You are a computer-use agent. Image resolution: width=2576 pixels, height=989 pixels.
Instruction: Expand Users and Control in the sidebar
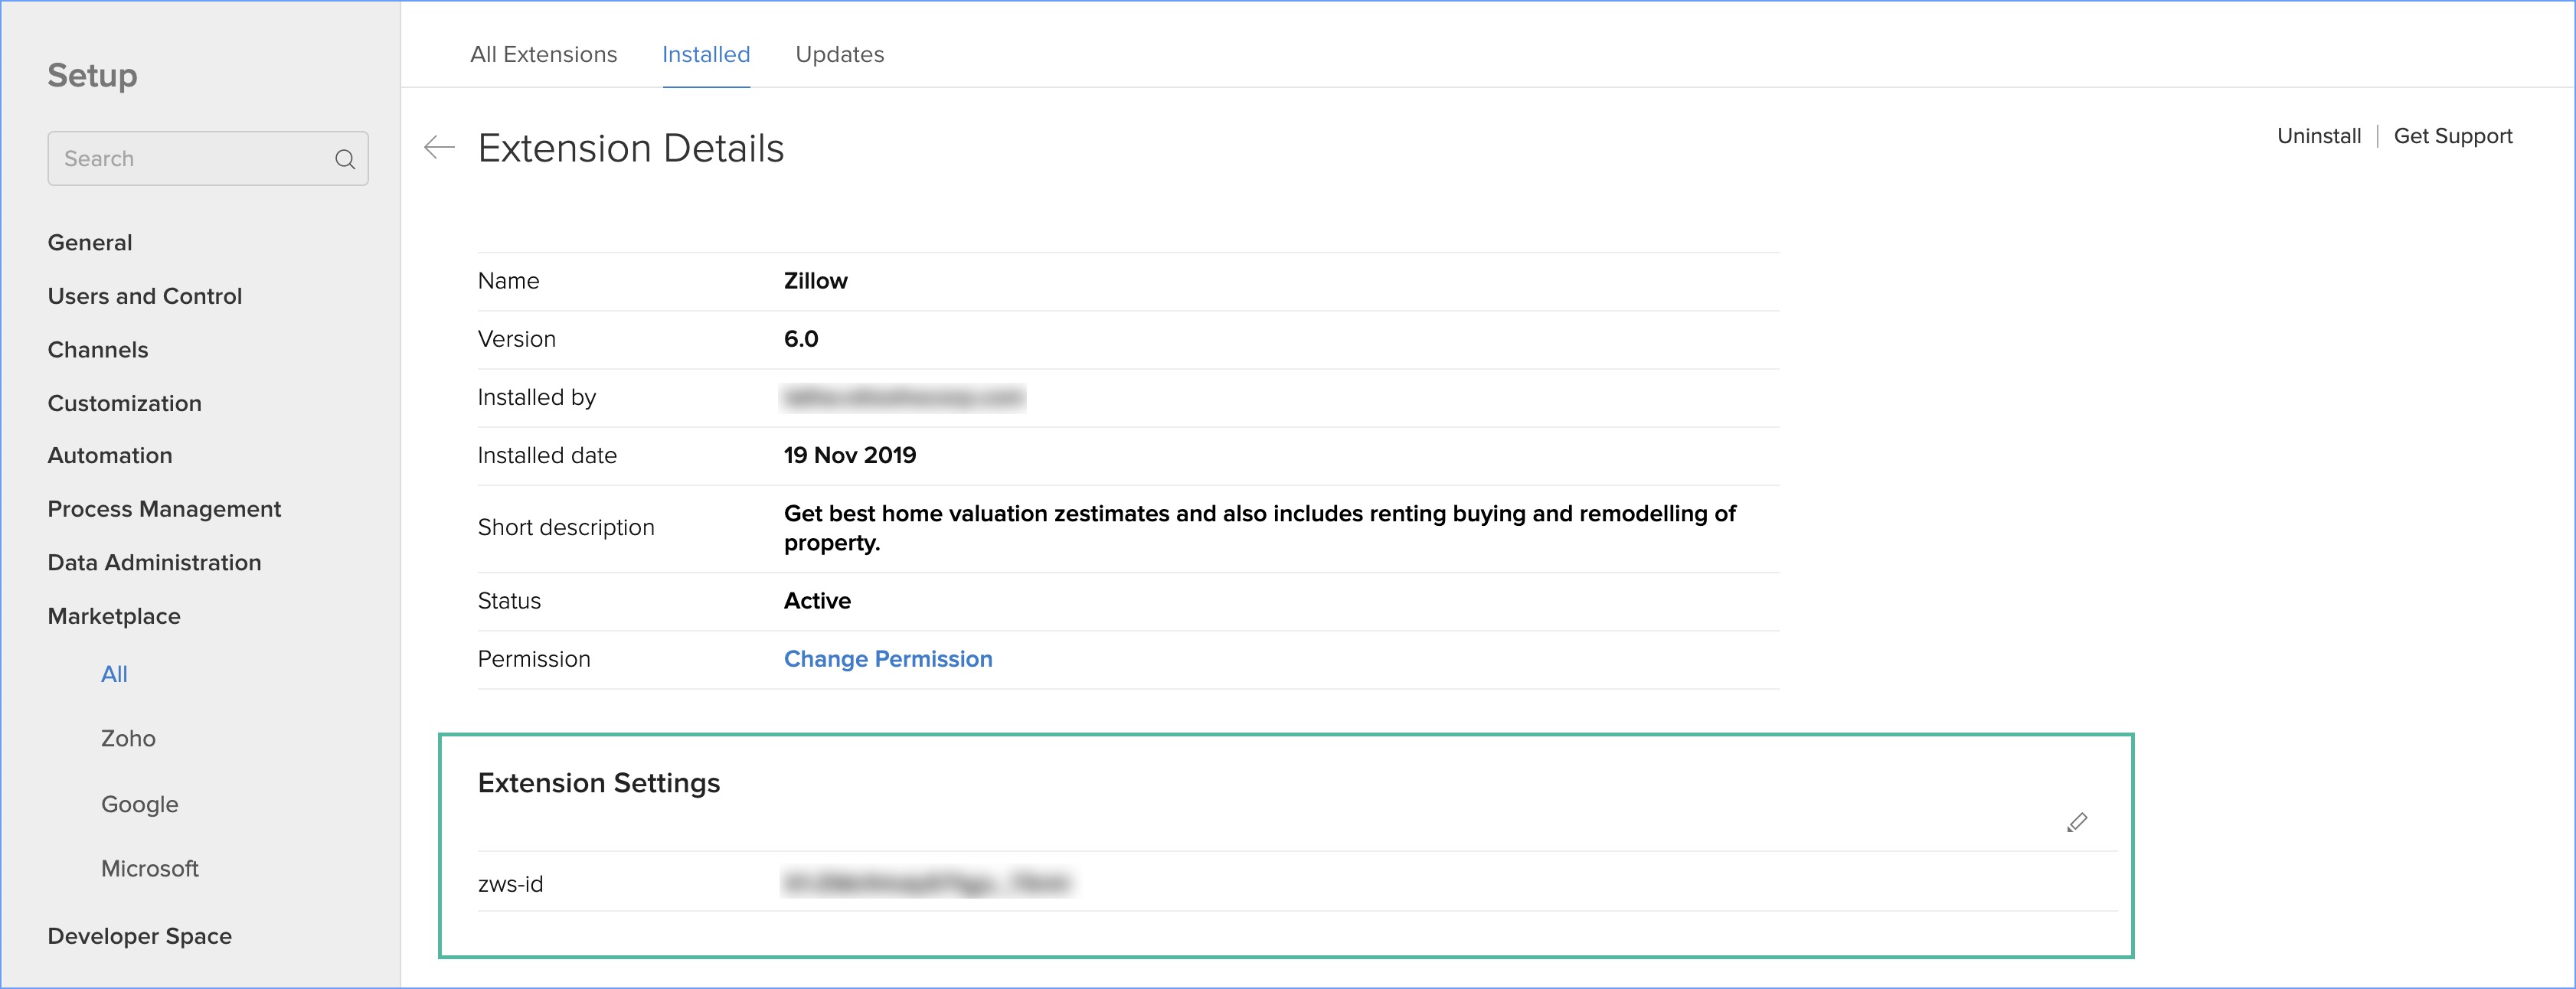[145, 296]
